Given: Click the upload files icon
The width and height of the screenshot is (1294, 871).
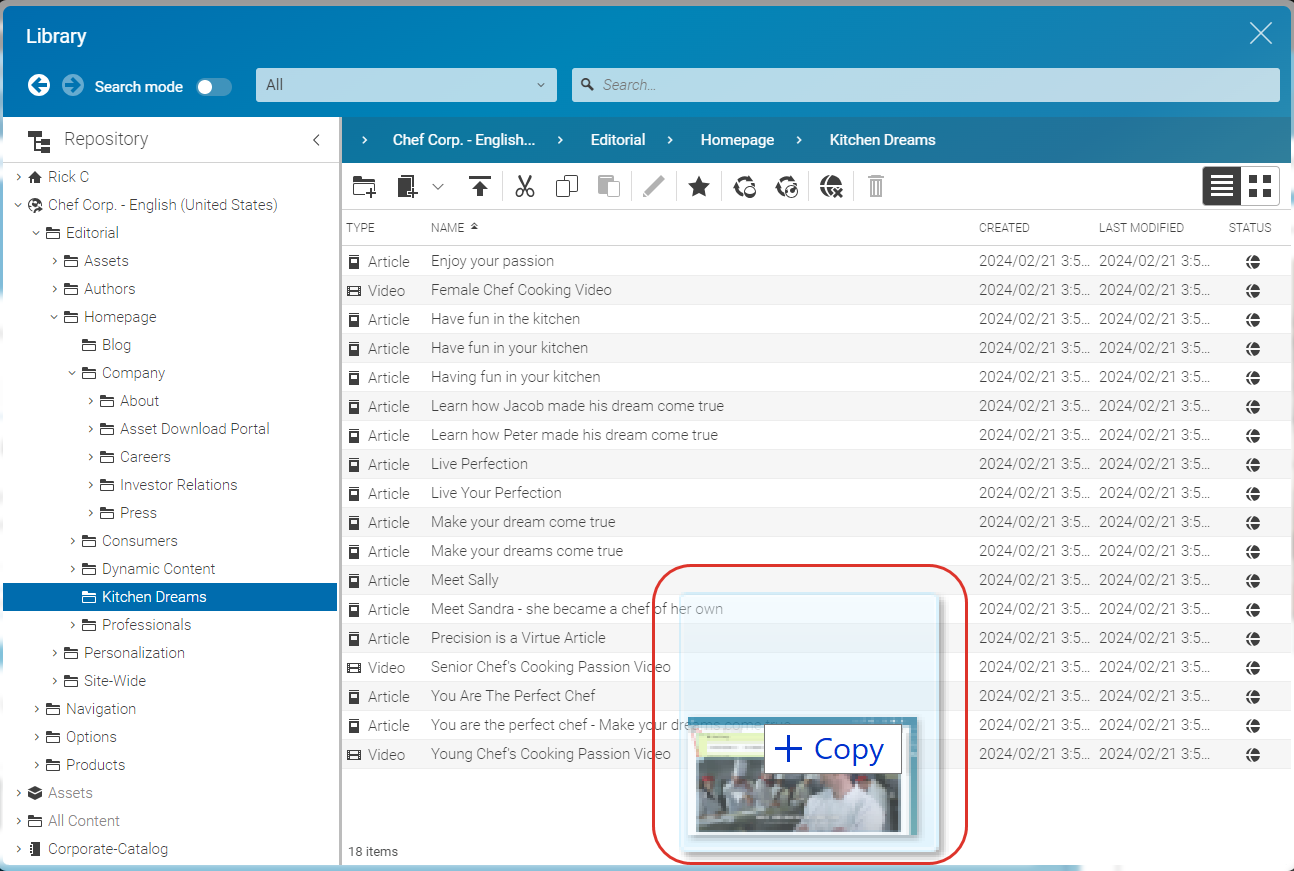Looking at the screenshot, I should pos(480,187).
